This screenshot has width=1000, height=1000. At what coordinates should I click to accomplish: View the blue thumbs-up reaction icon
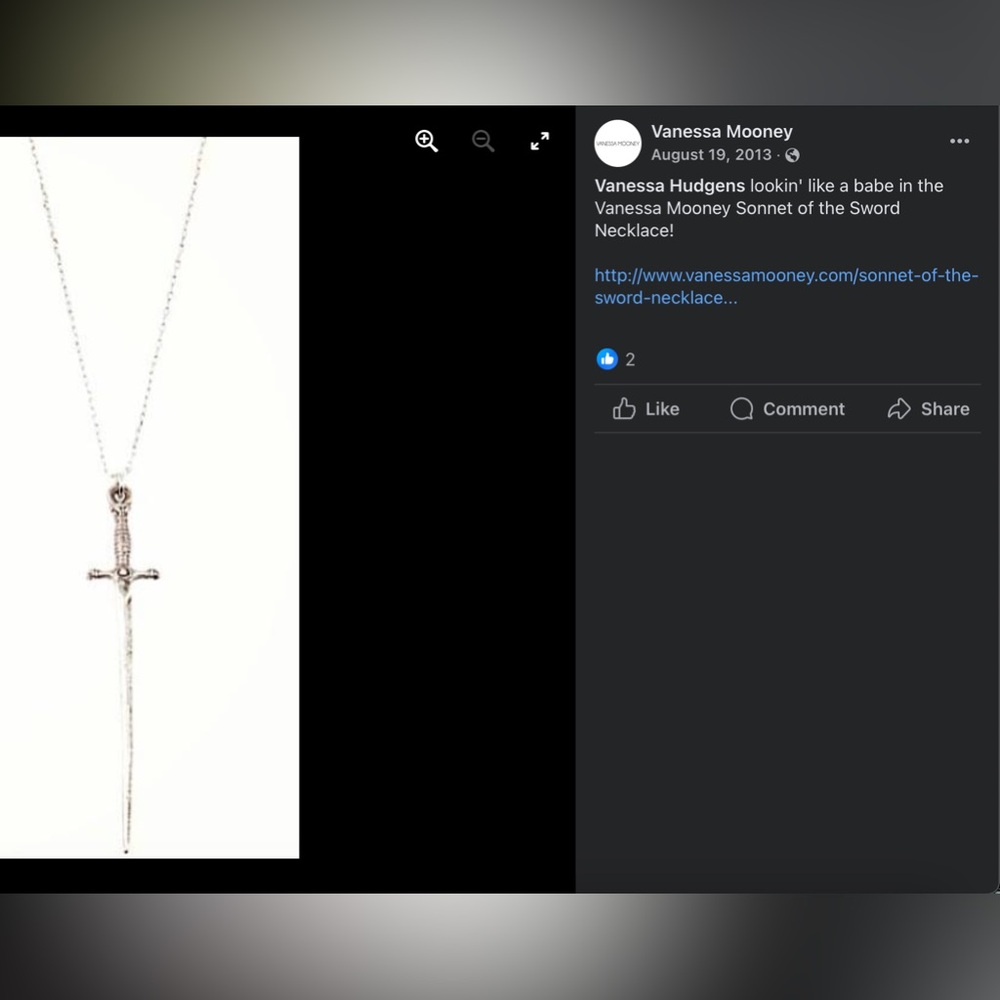click(x=607, y=359)
